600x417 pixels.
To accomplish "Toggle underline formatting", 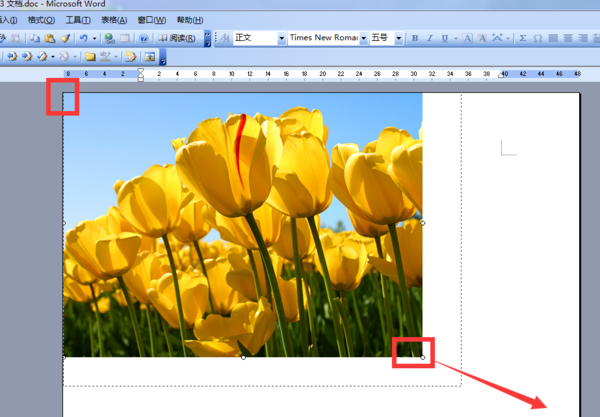I will (x=445, y=38).
